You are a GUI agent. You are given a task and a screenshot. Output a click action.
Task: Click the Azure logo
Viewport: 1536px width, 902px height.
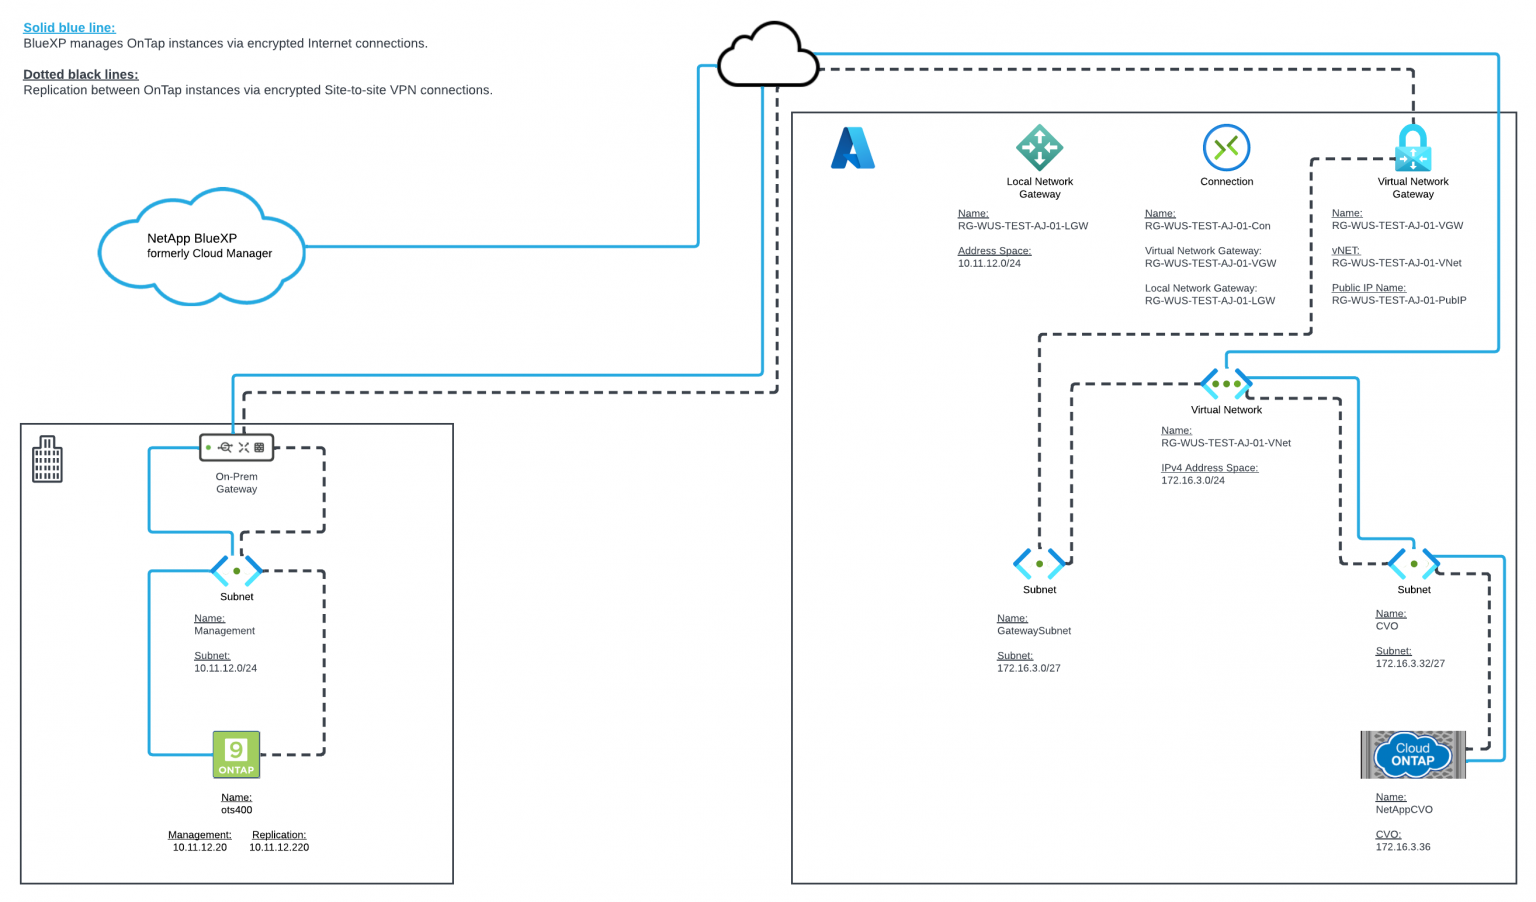tap(852, 148)
